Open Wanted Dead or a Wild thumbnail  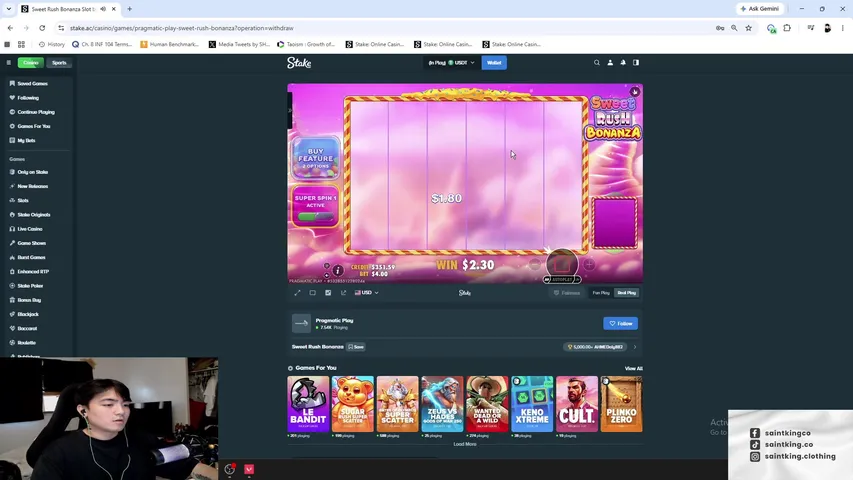point(487,404)
